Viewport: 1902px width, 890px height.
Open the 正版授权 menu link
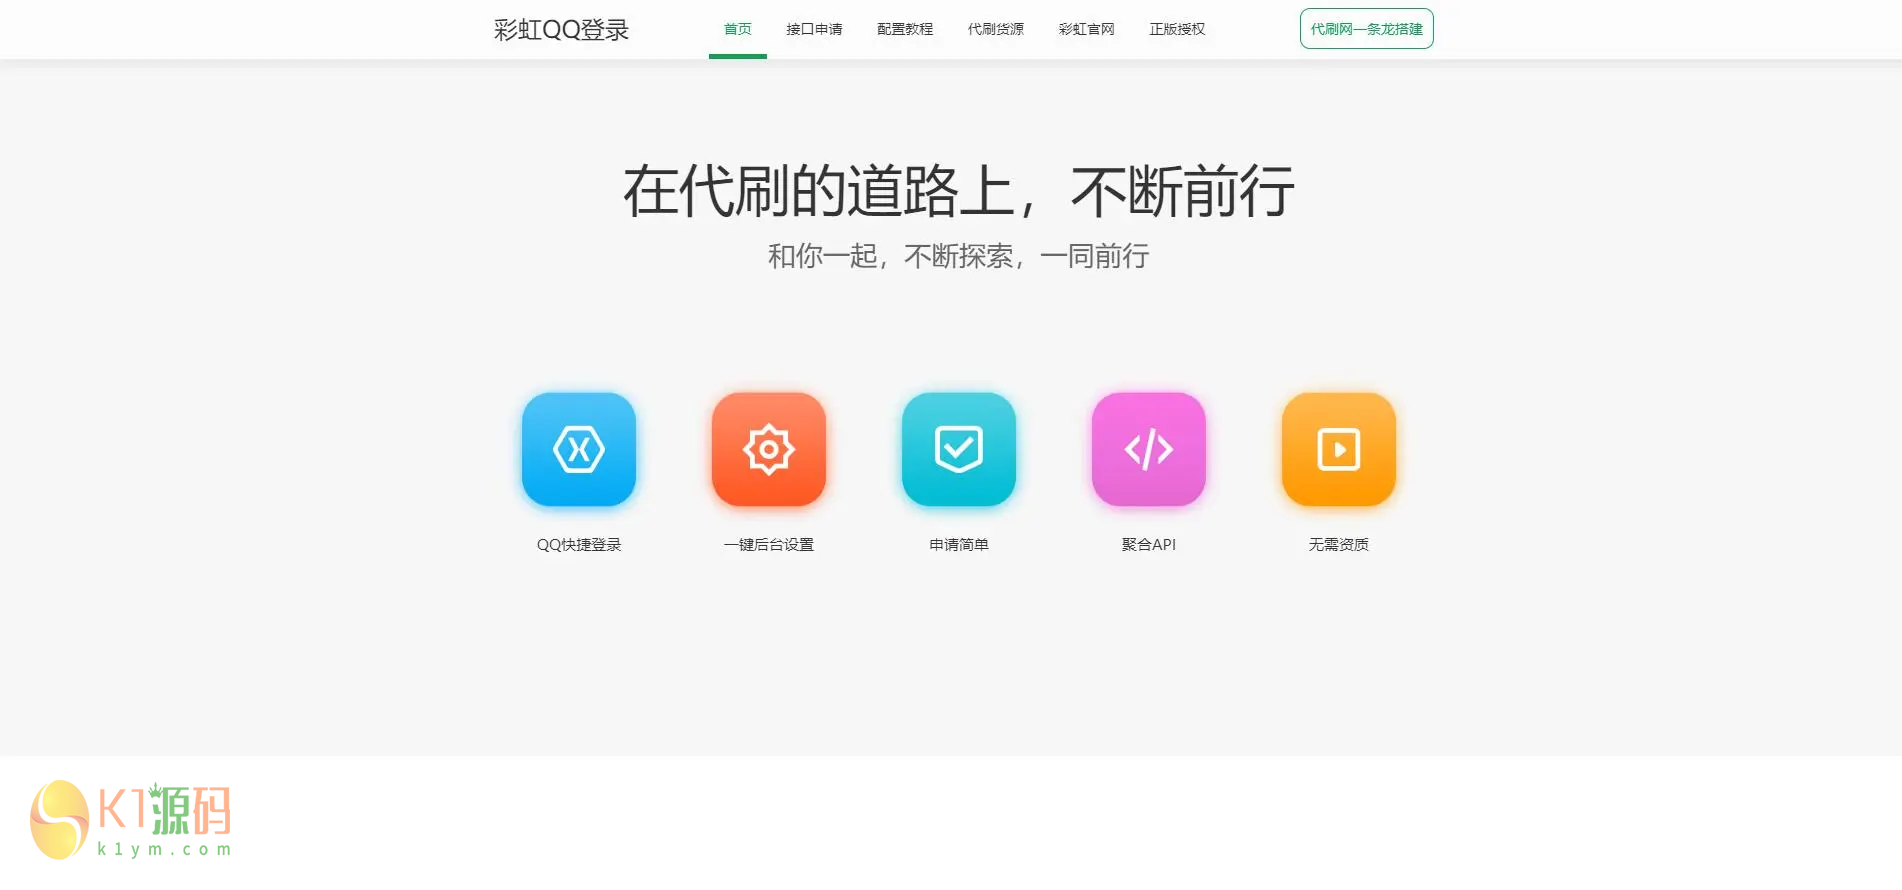(x=1177, y=29)
